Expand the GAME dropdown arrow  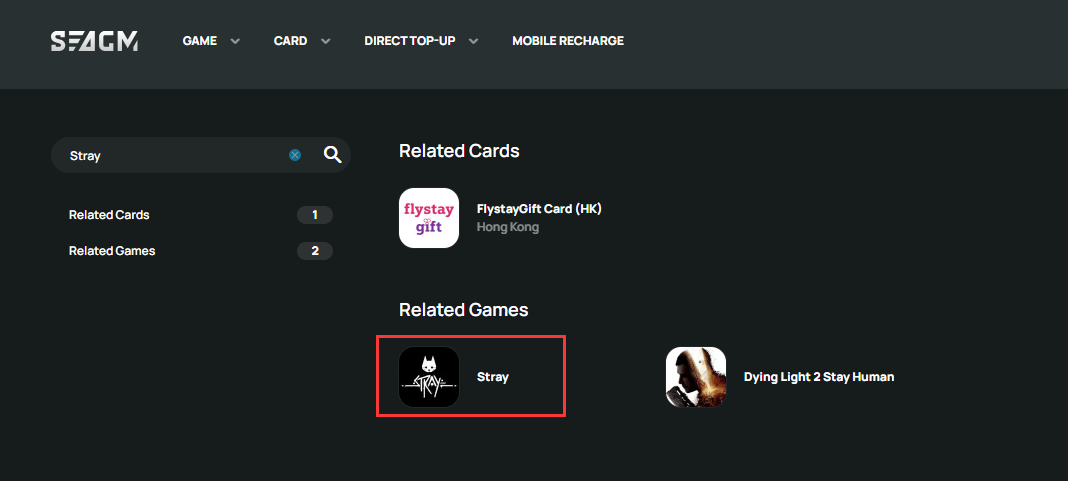click(x=235, y=41)
